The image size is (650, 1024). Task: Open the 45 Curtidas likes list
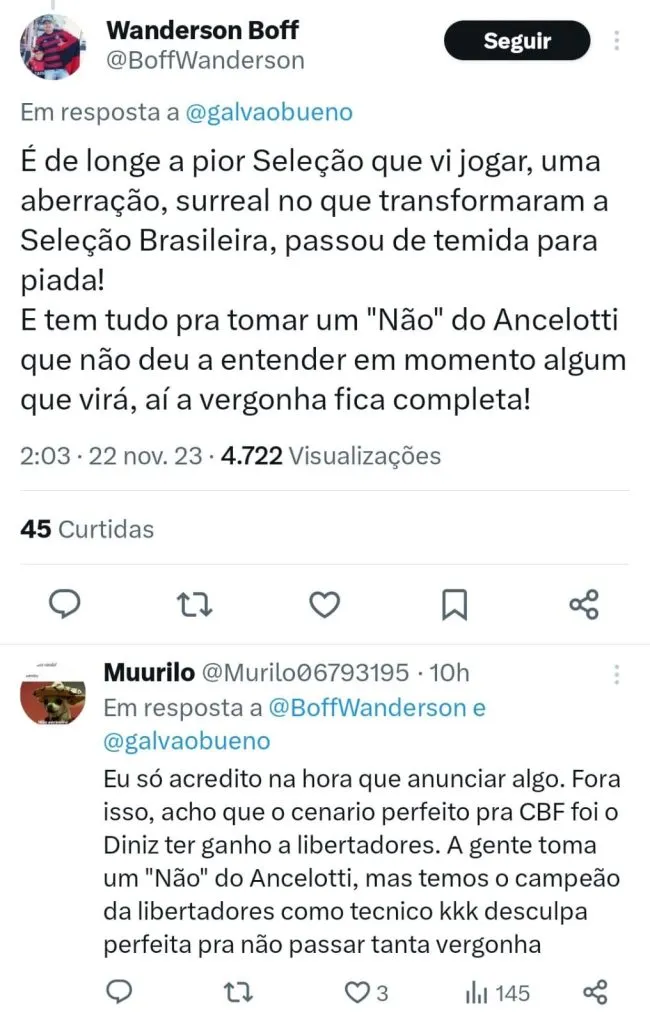point(87,529)
